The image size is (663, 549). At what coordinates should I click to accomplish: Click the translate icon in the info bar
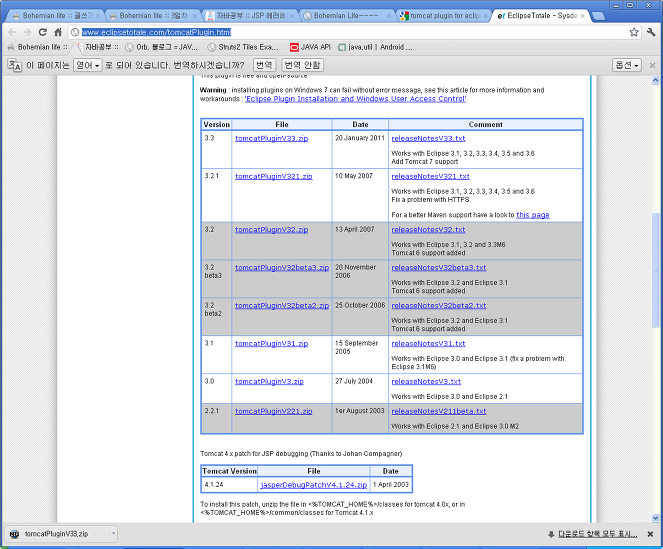(14, 65)
